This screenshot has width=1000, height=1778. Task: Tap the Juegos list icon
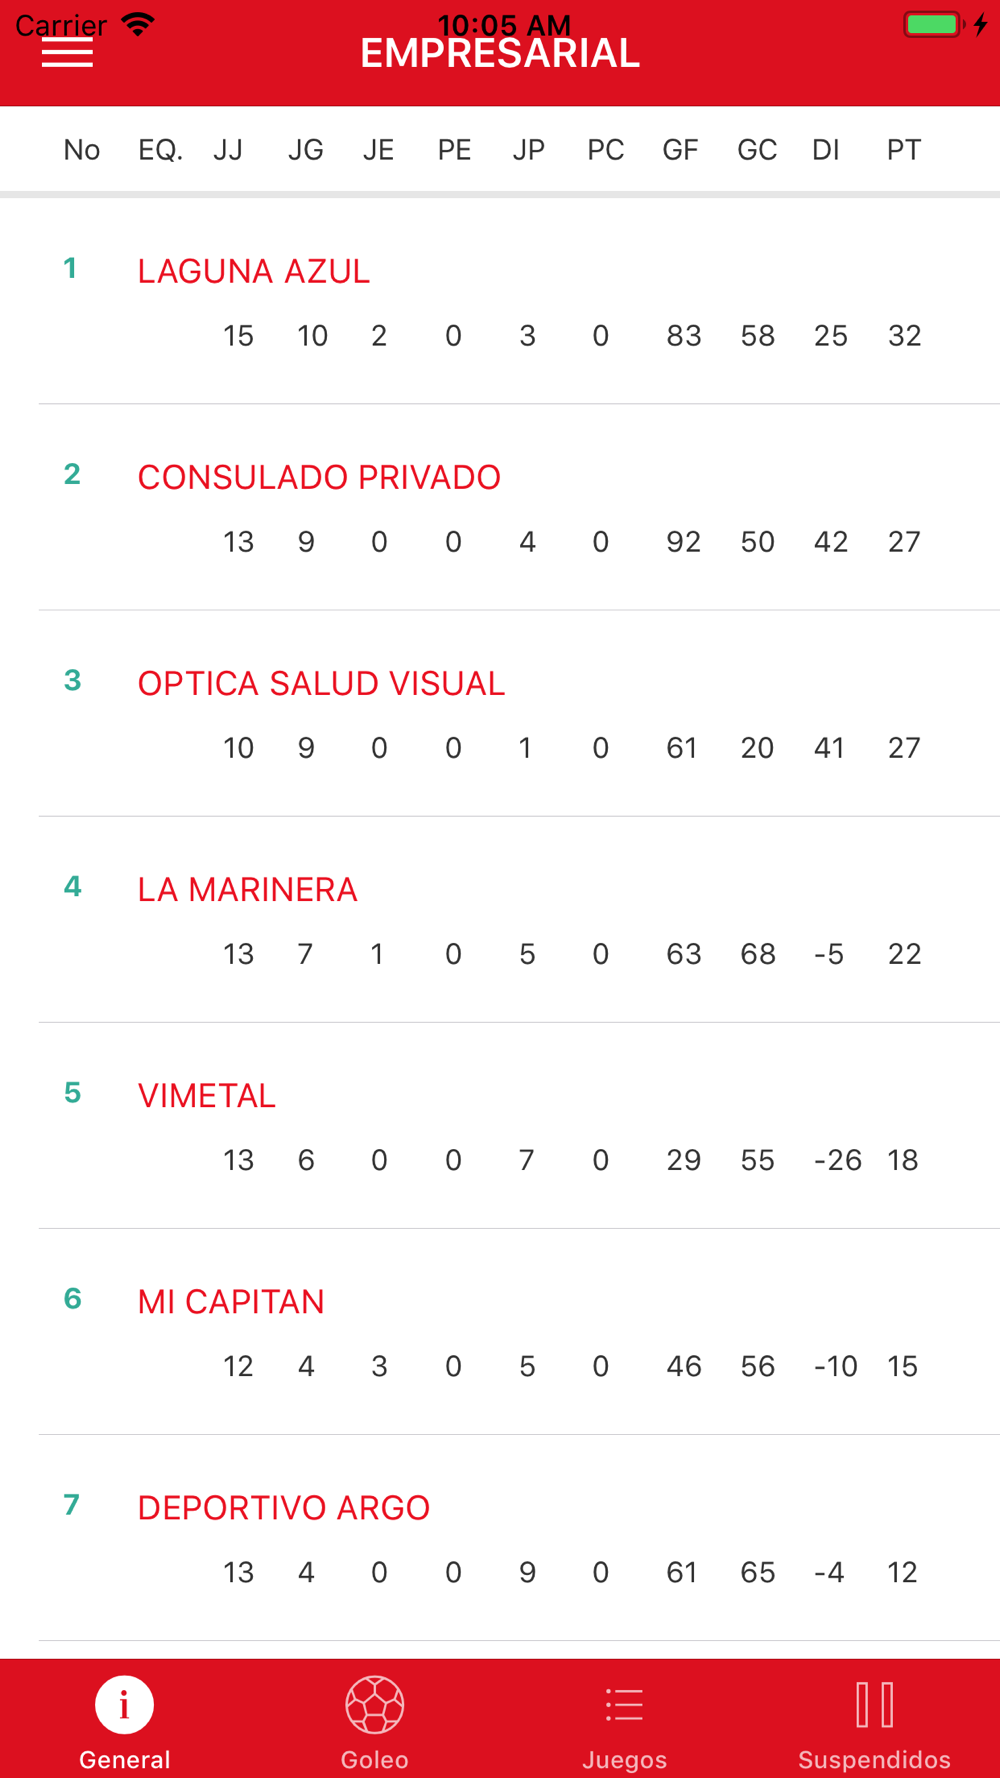624,1704
